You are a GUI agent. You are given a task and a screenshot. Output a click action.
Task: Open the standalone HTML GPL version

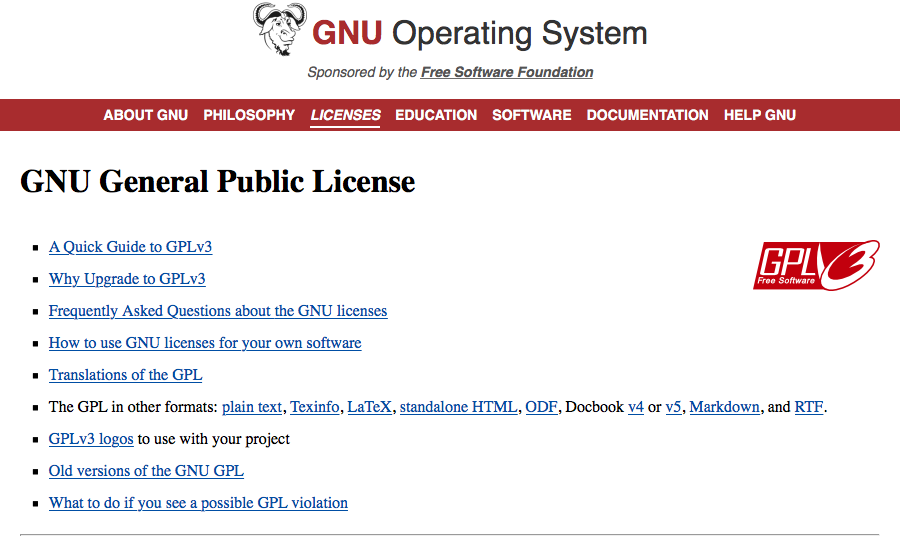pos(459,407)
